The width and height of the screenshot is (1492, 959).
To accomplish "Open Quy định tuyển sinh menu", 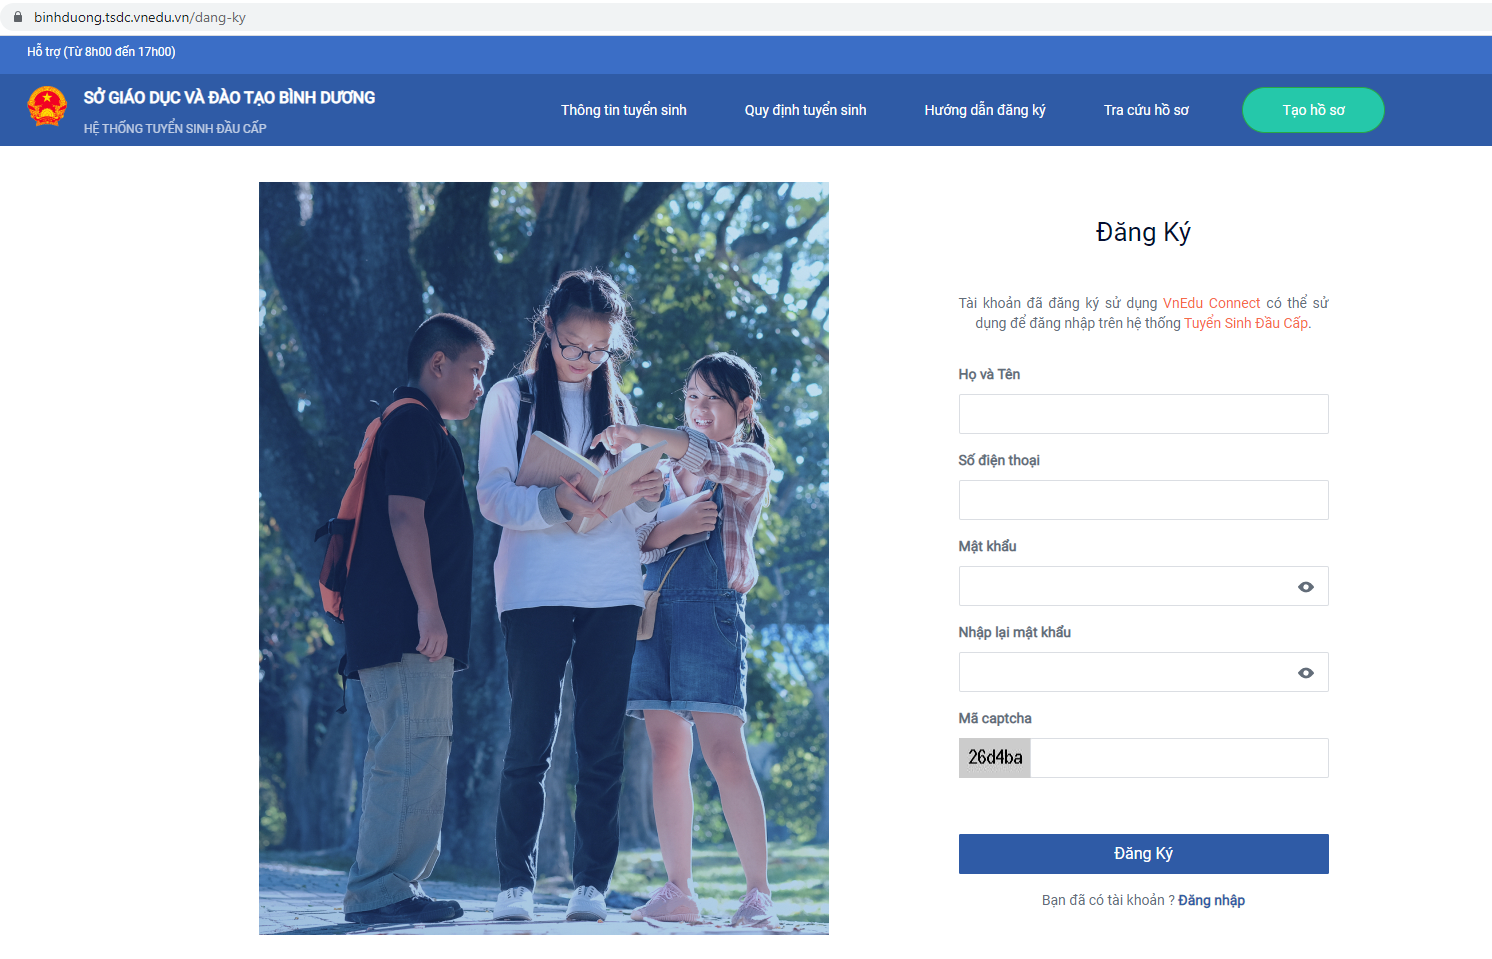I will tap(805, 110).
